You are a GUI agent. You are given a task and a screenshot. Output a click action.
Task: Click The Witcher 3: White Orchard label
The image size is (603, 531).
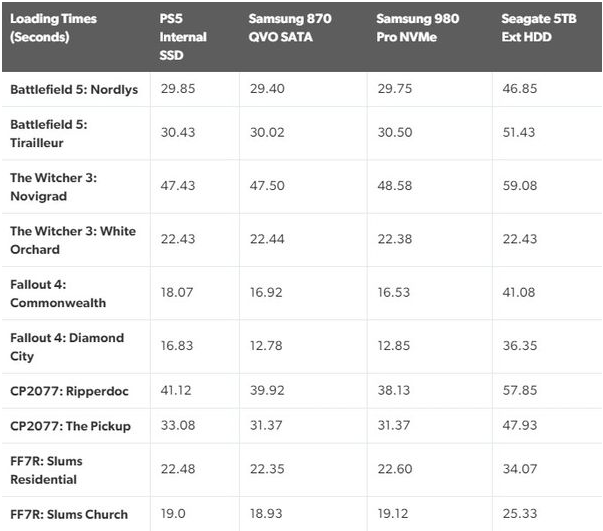[x=72, y=240]
